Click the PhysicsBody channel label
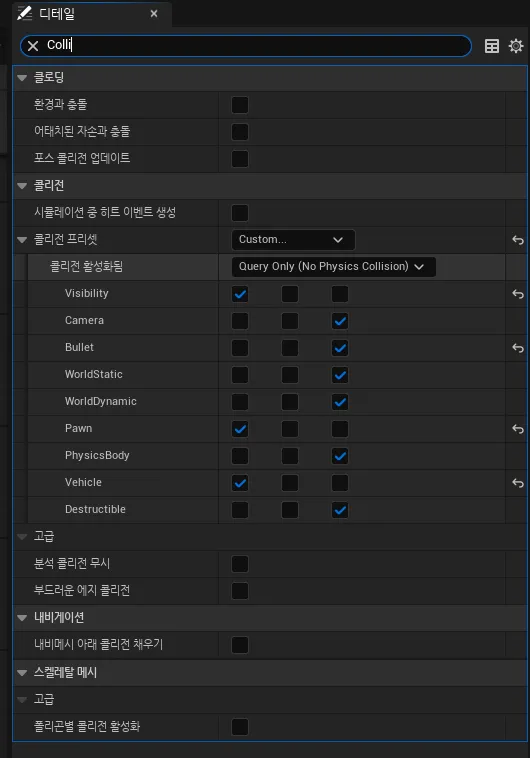The height and width of the screenshot is (758, 530). click(97, 455)
